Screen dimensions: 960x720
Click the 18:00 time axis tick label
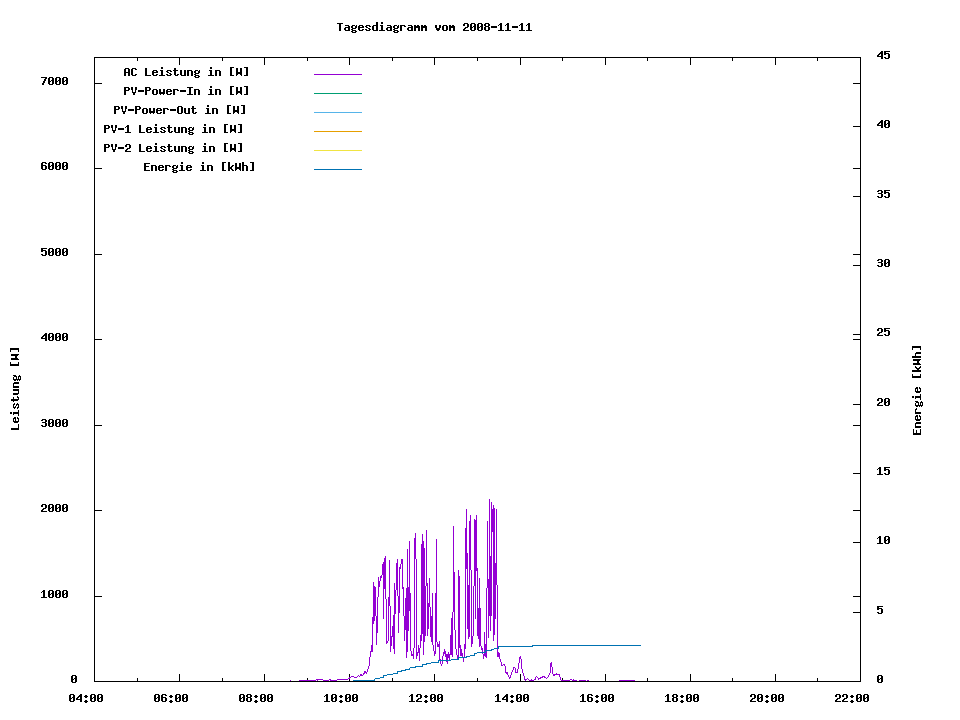(682, 698)
